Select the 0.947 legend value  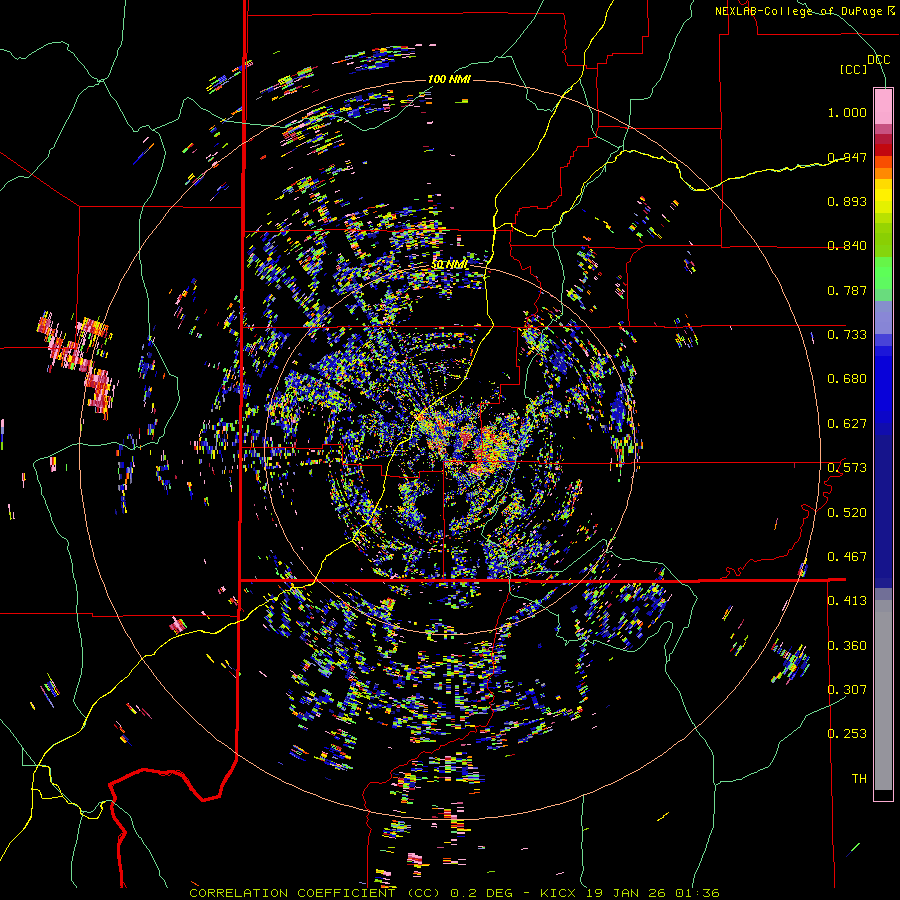tap(847, 157)
